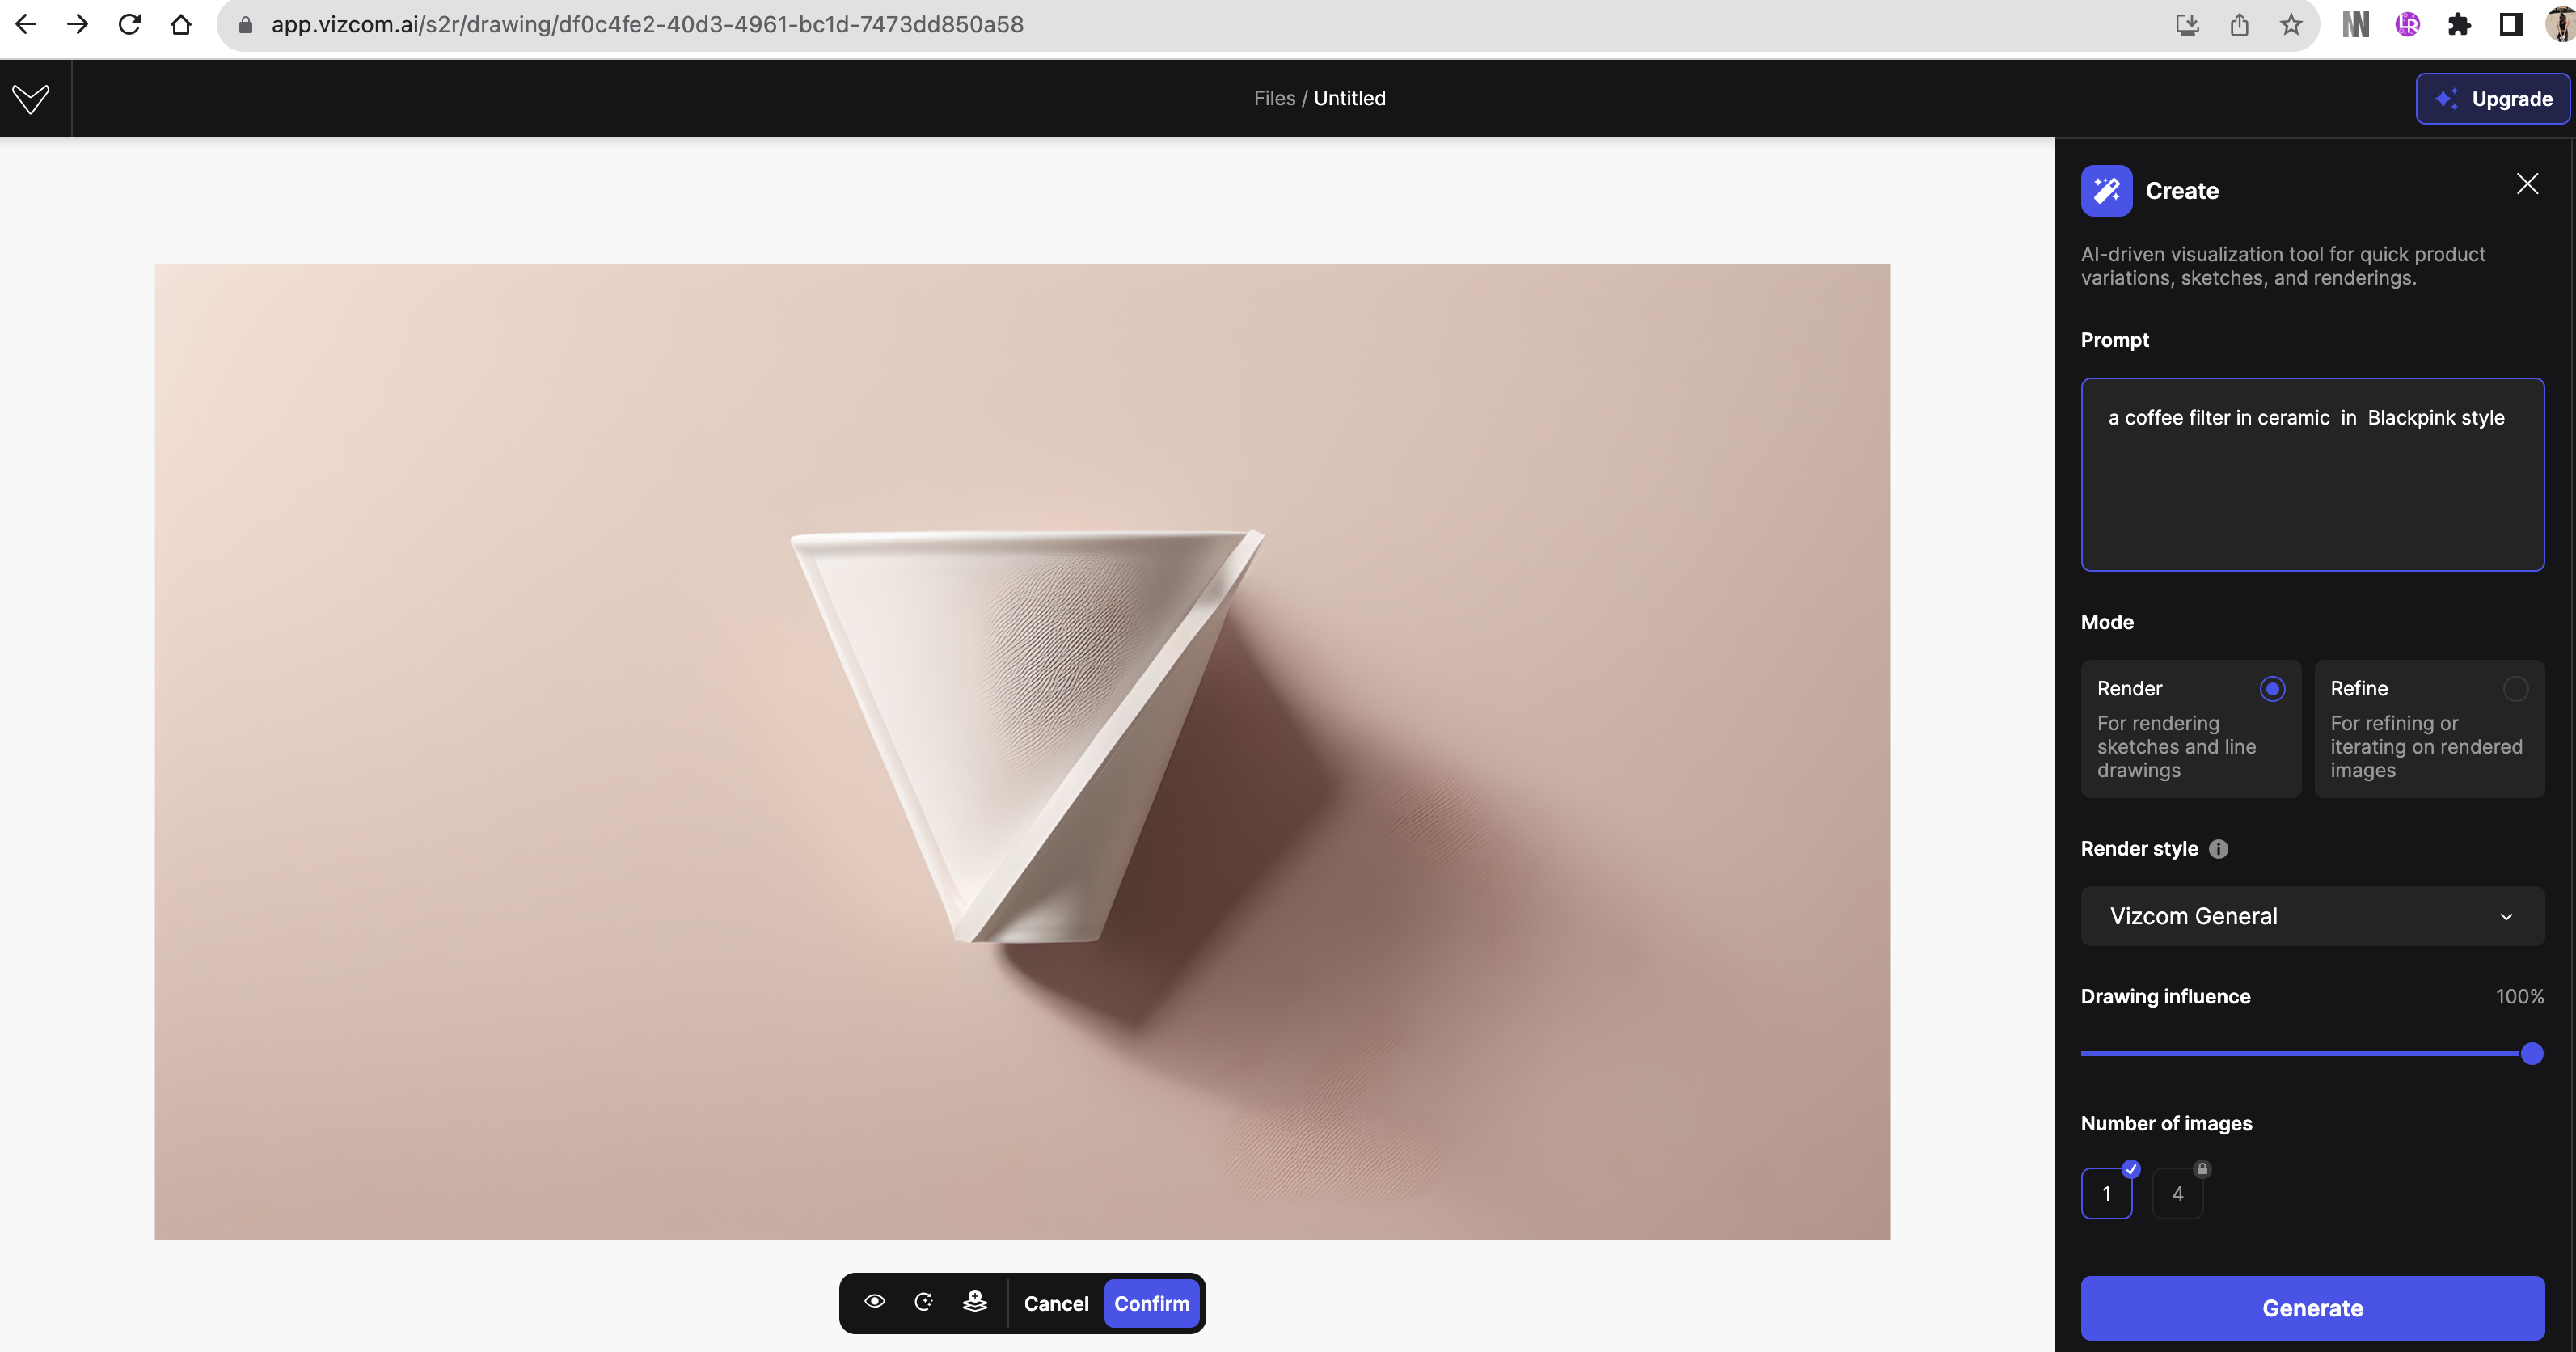This screenshot has width=2576, height=1352.
Task: Bookmark this page with the star icon
Action: 2291,25
